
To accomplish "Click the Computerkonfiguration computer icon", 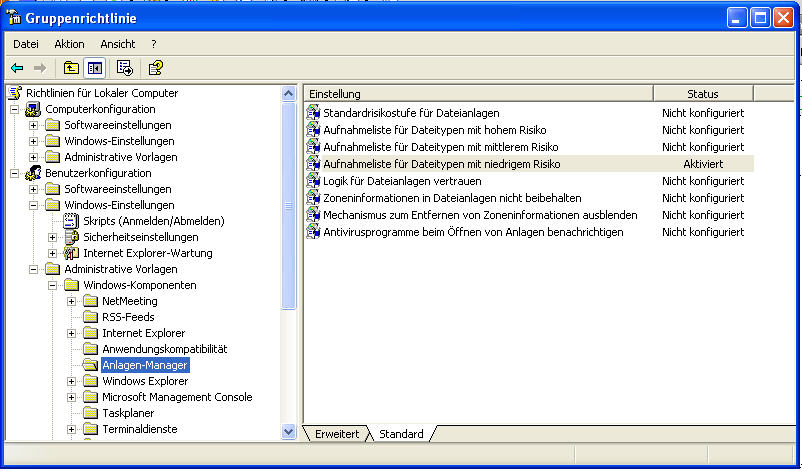I will 33,109.
